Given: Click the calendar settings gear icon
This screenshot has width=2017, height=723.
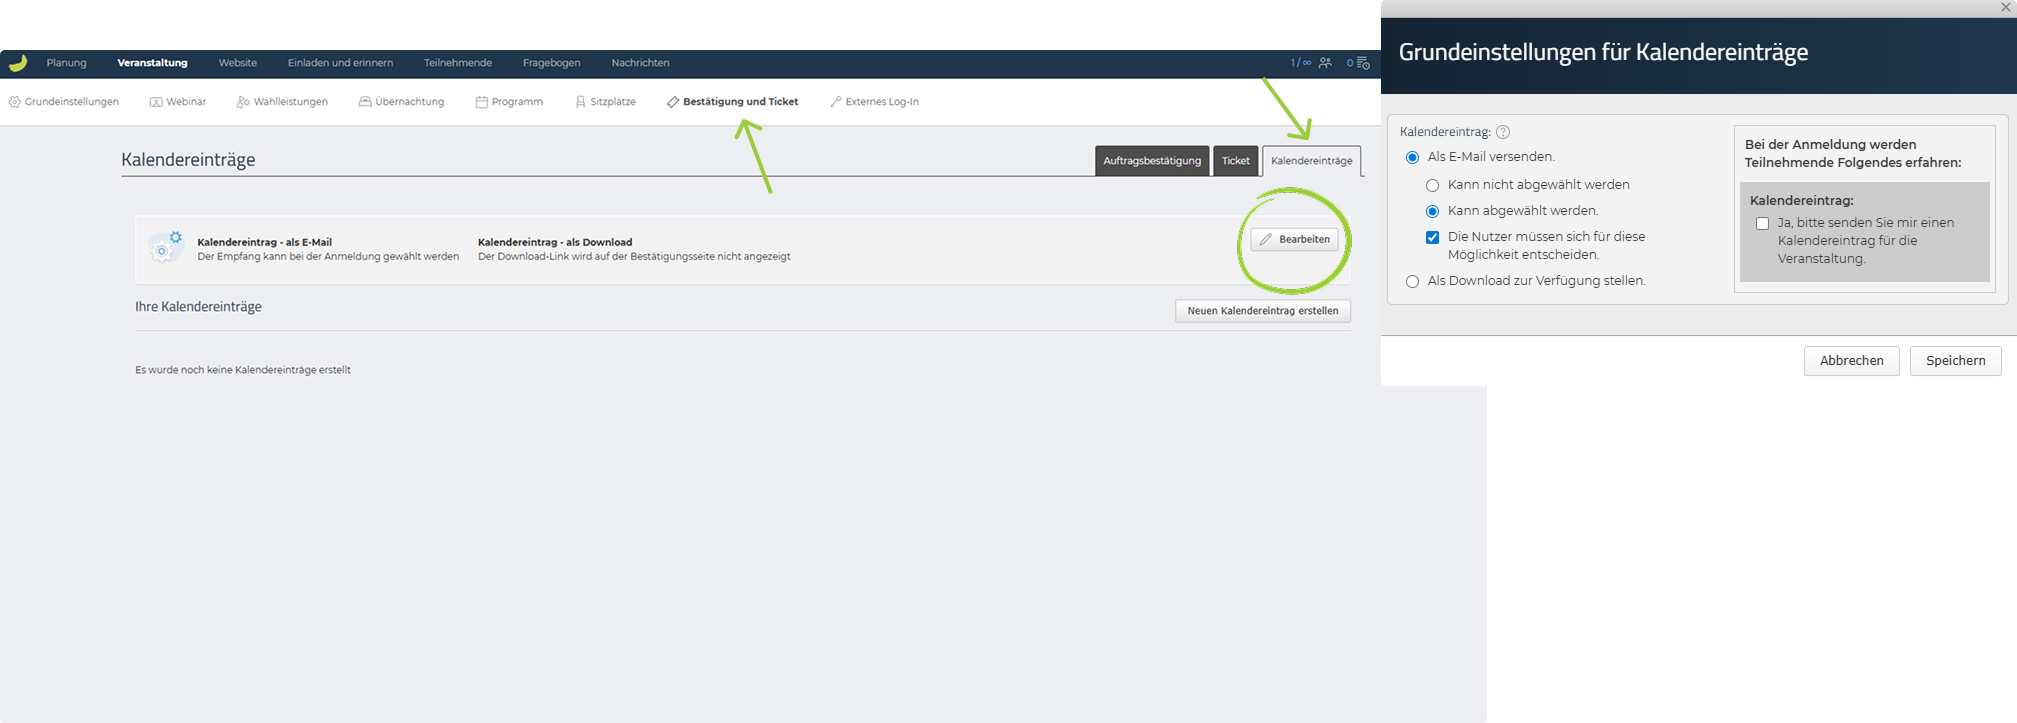Looking at the screenshot, I should click(x=165, y=247).
